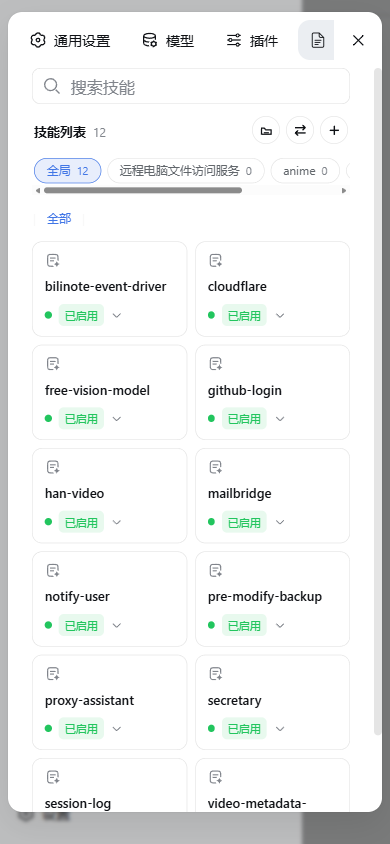Screen dimensions: 390x844
Task: Open the secretary skill name
Action: [235, 701]
